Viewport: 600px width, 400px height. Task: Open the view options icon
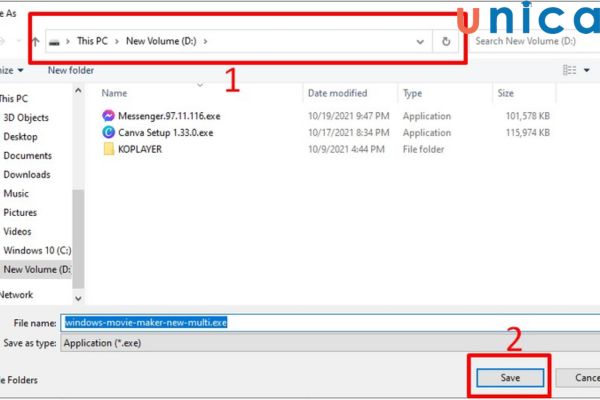[x=569, y=70]
